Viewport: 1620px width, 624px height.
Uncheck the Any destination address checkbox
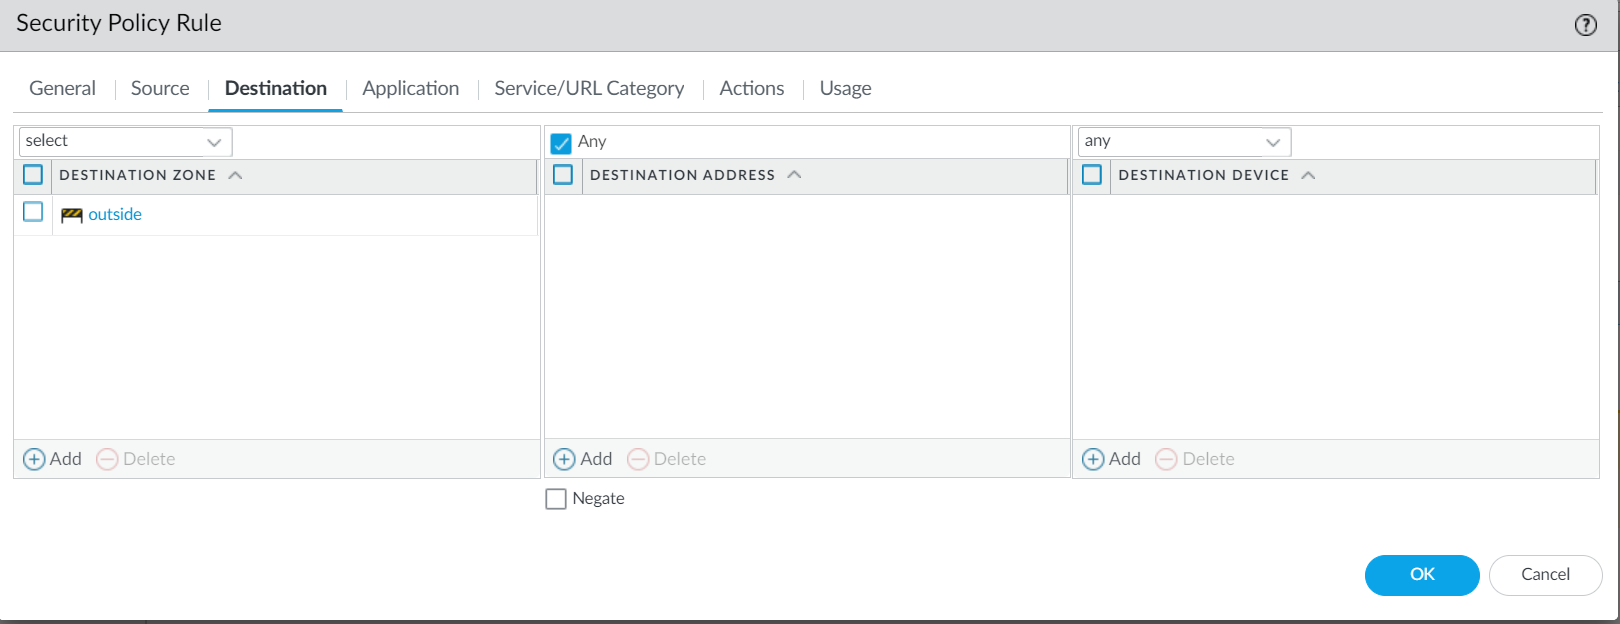coord(561,143)
